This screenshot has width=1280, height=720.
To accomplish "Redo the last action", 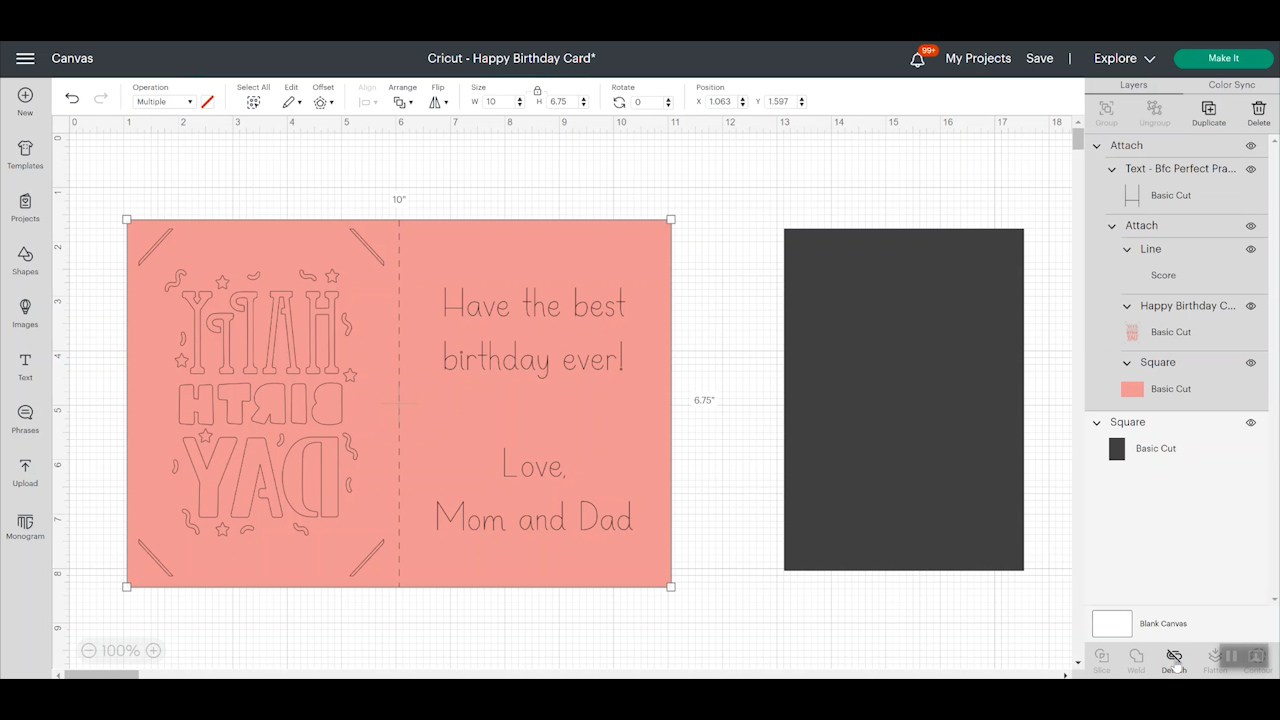I will click(100, 98).
